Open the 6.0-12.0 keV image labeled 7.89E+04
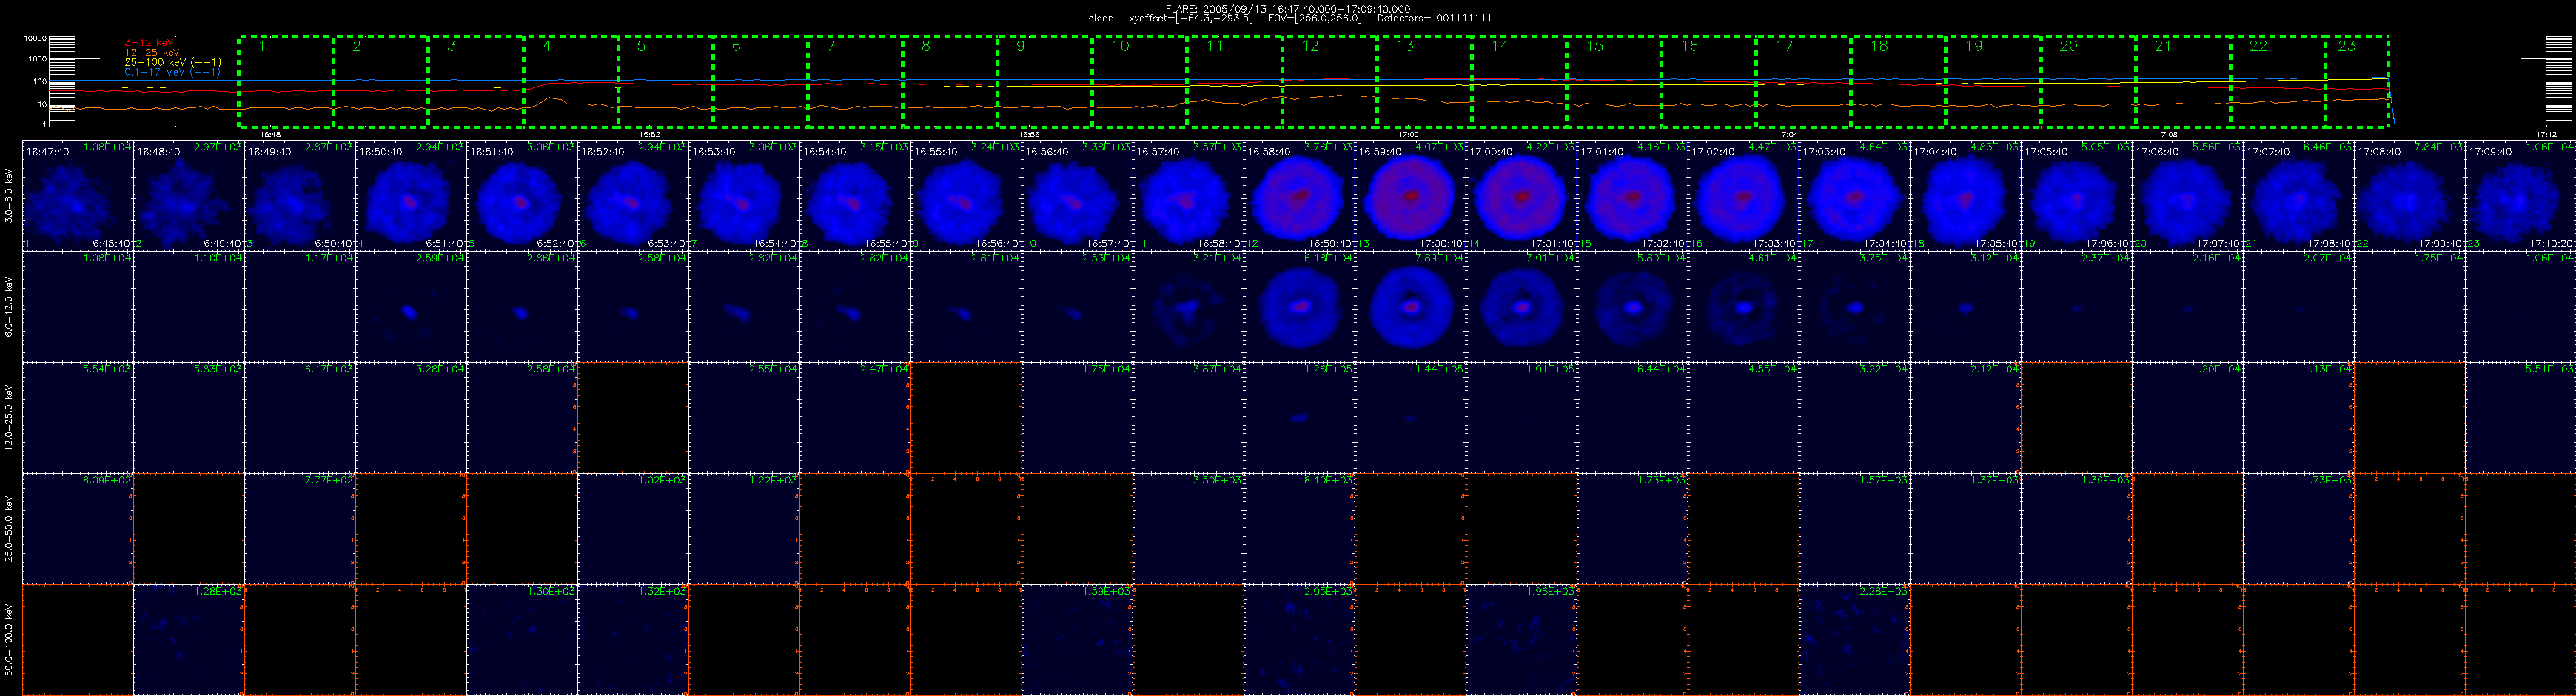The image size is (2576, 696). click(1411, 306)
